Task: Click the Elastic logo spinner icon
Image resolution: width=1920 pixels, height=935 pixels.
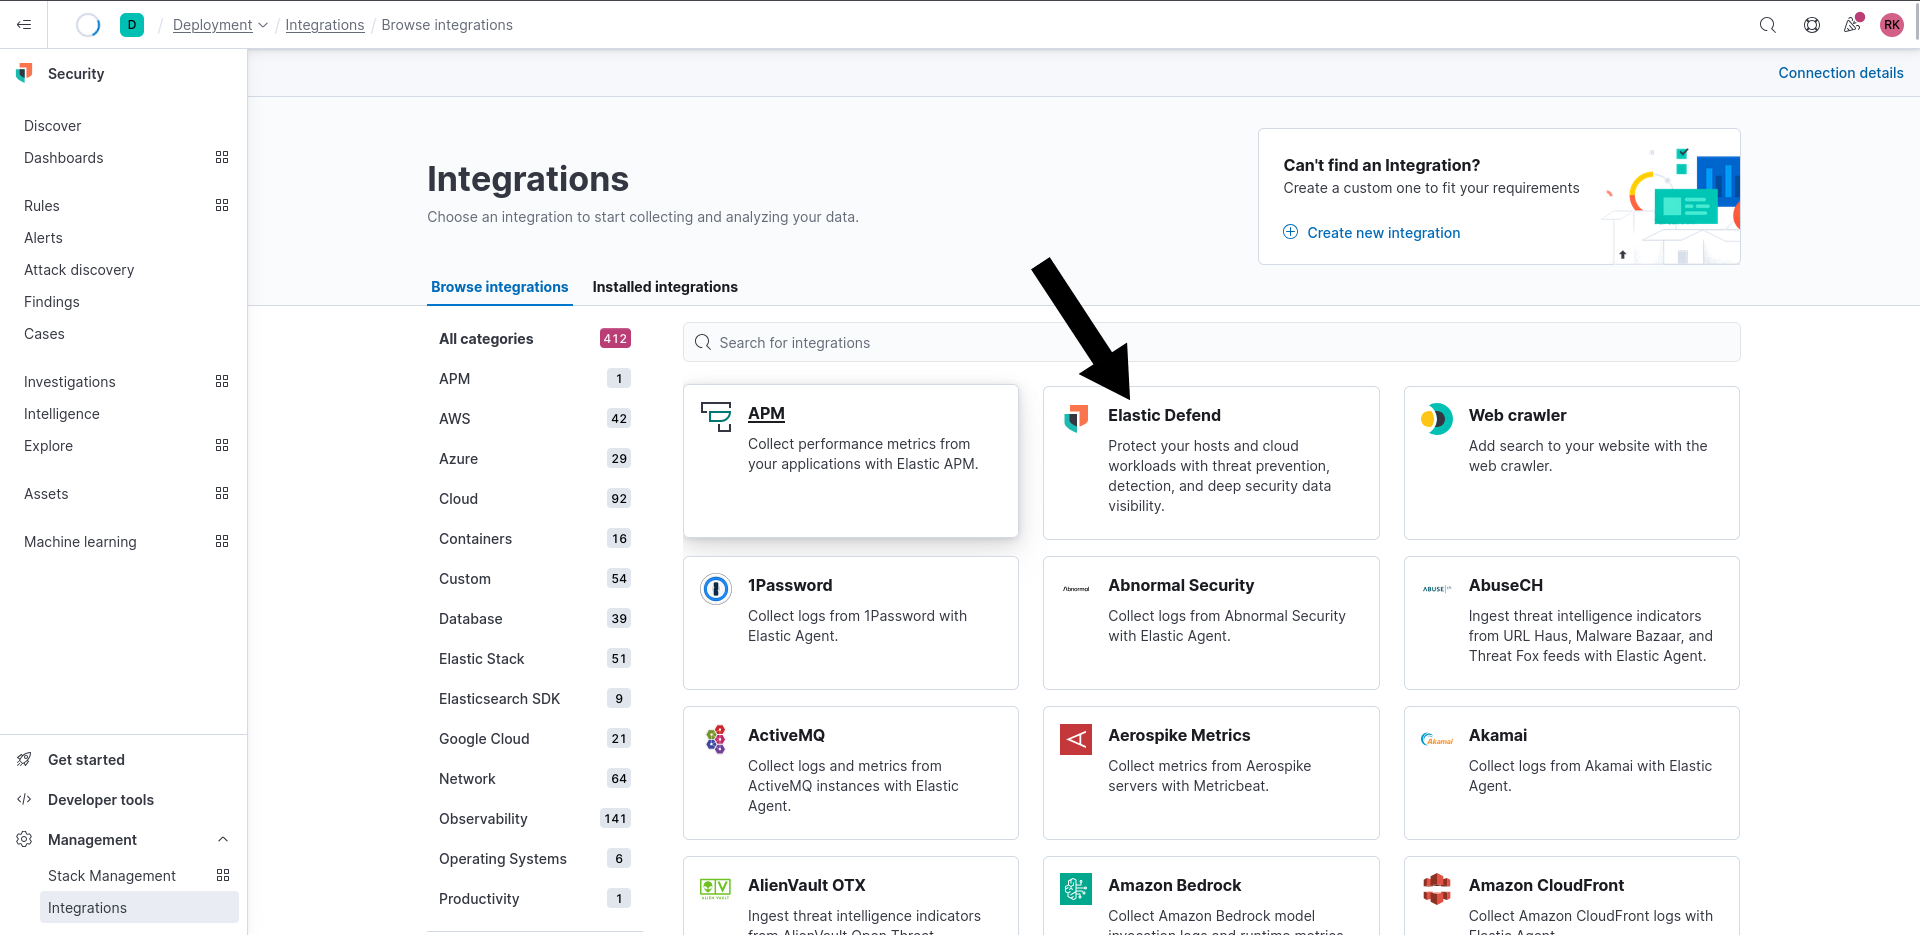Action: [x=88, y=25]
